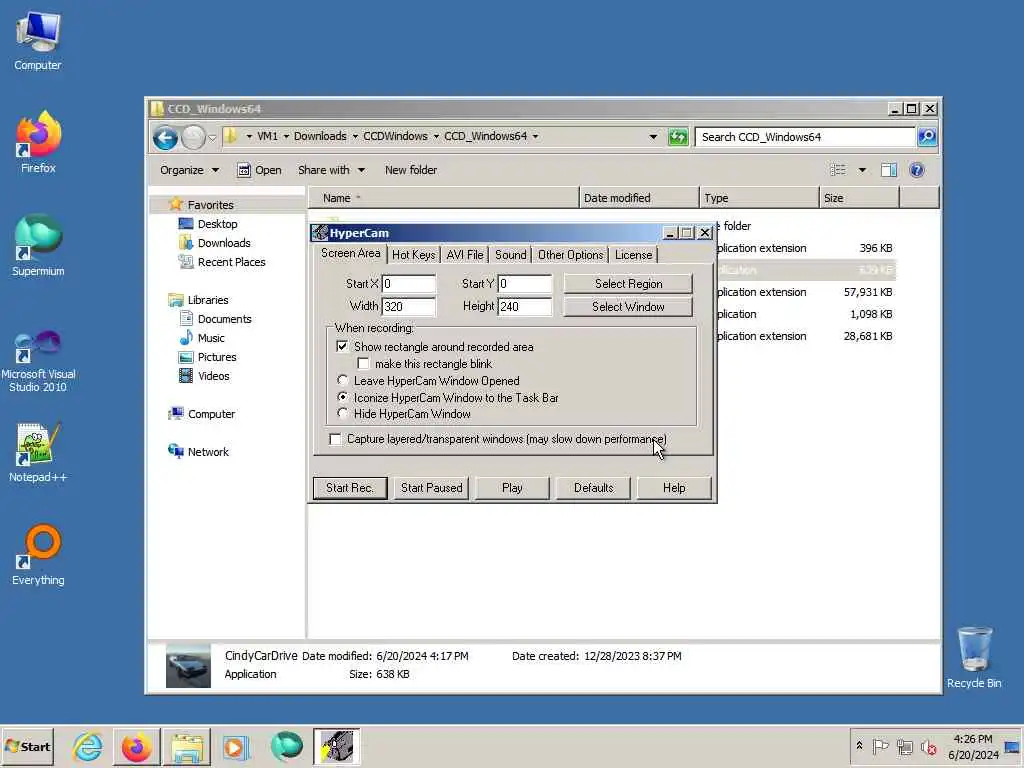Click the HyperCam taskbar icon

pos(336,746)
